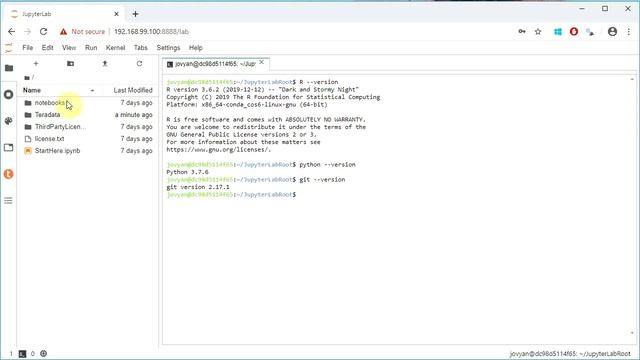Image resolution: width=640 pixels, height=360 pixels.
Task: Click the Windows-logo extension icon
Action: click(x=558, y=31)
